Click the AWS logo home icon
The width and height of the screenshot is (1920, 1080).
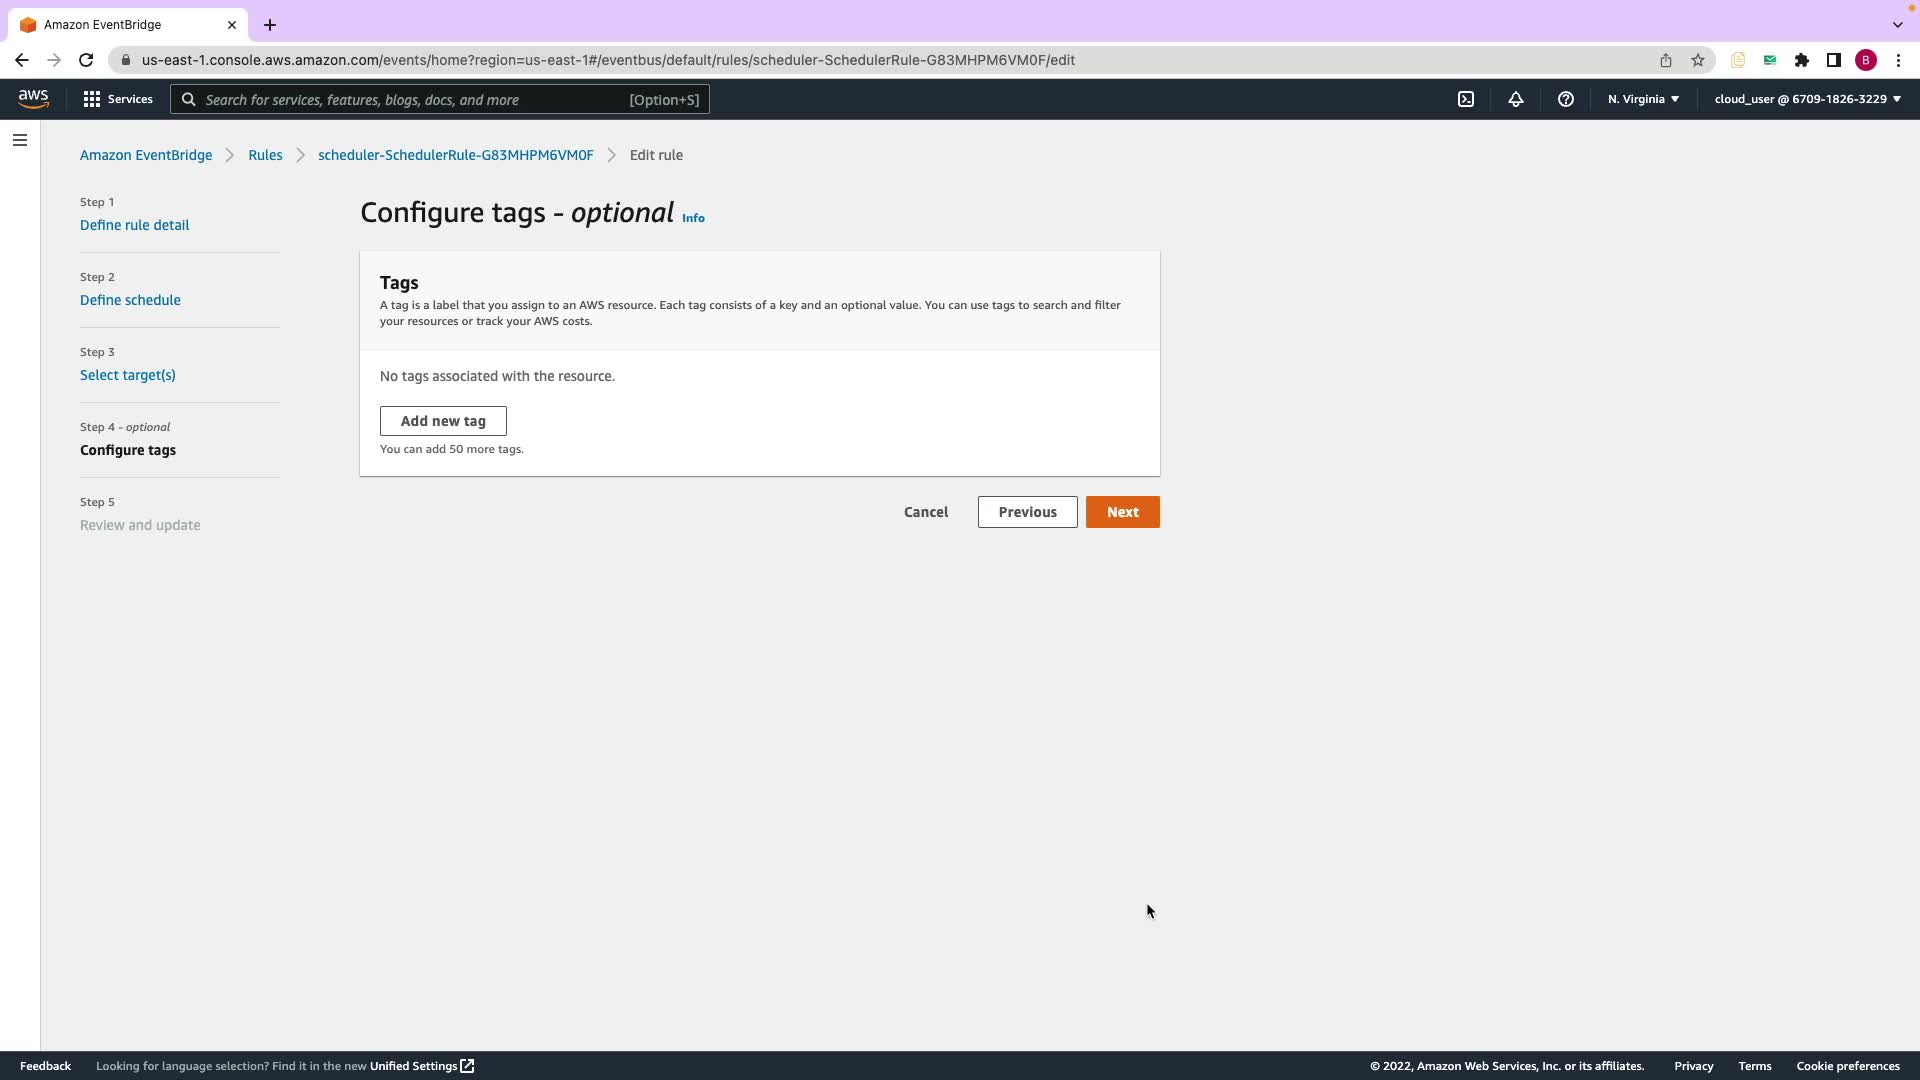point(33,99)
